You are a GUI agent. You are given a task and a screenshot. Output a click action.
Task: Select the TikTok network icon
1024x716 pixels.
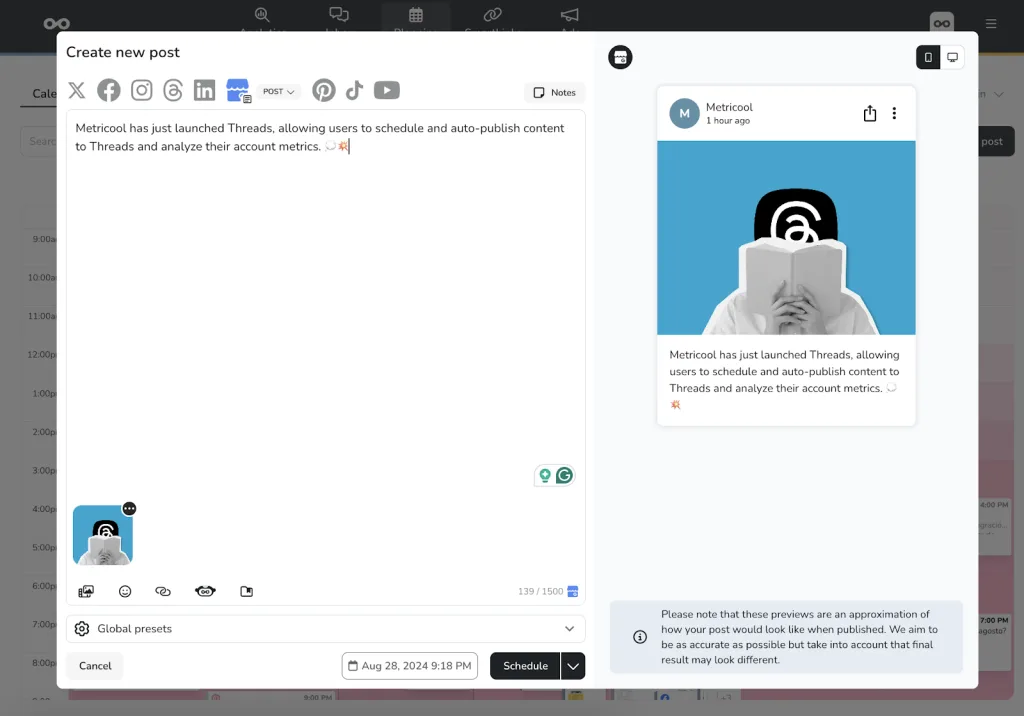pyautogui.click(x=355, y=90)
